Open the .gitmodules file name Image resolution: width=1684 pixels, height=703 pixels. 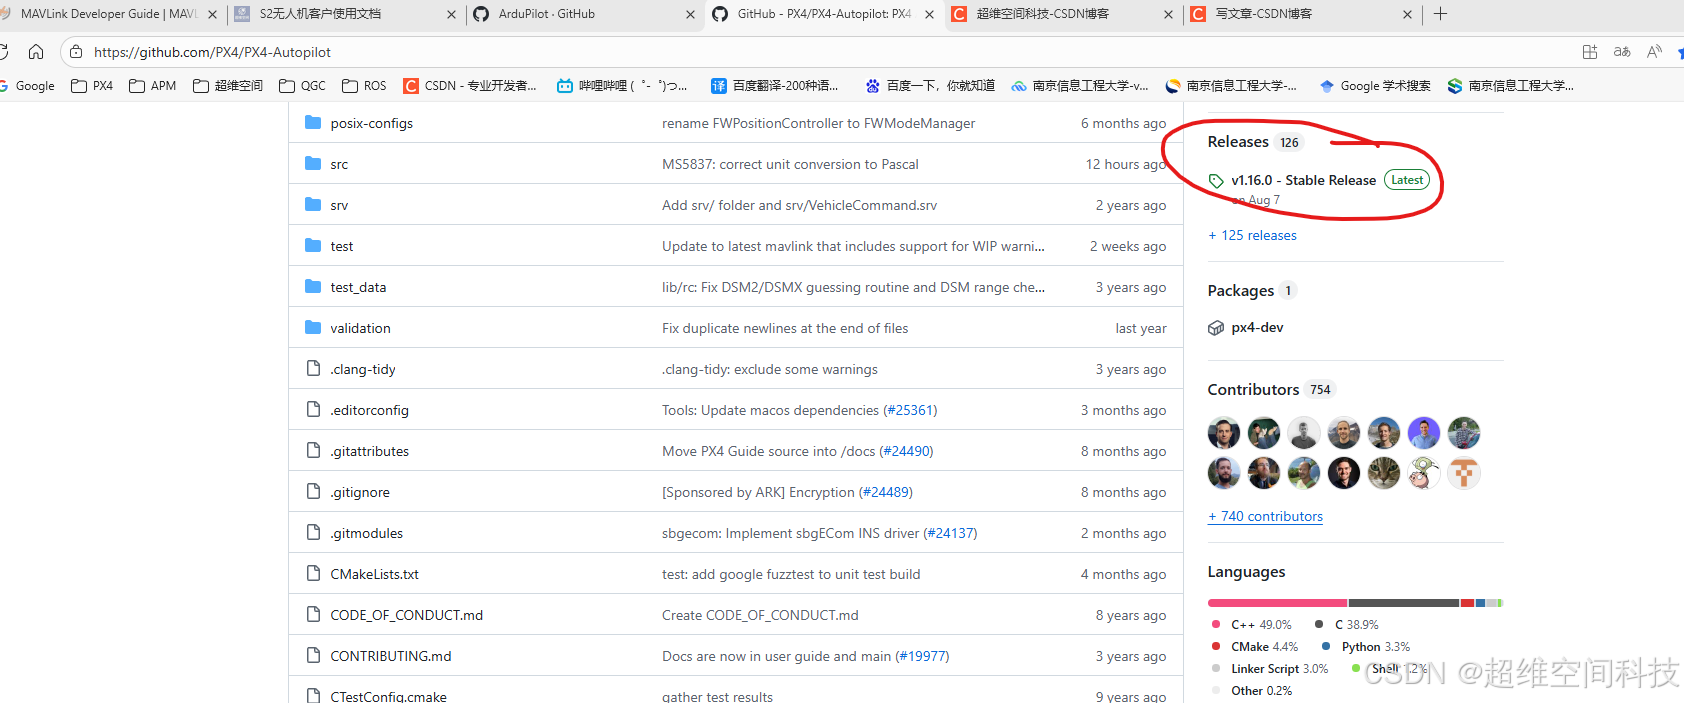(367, 534)
